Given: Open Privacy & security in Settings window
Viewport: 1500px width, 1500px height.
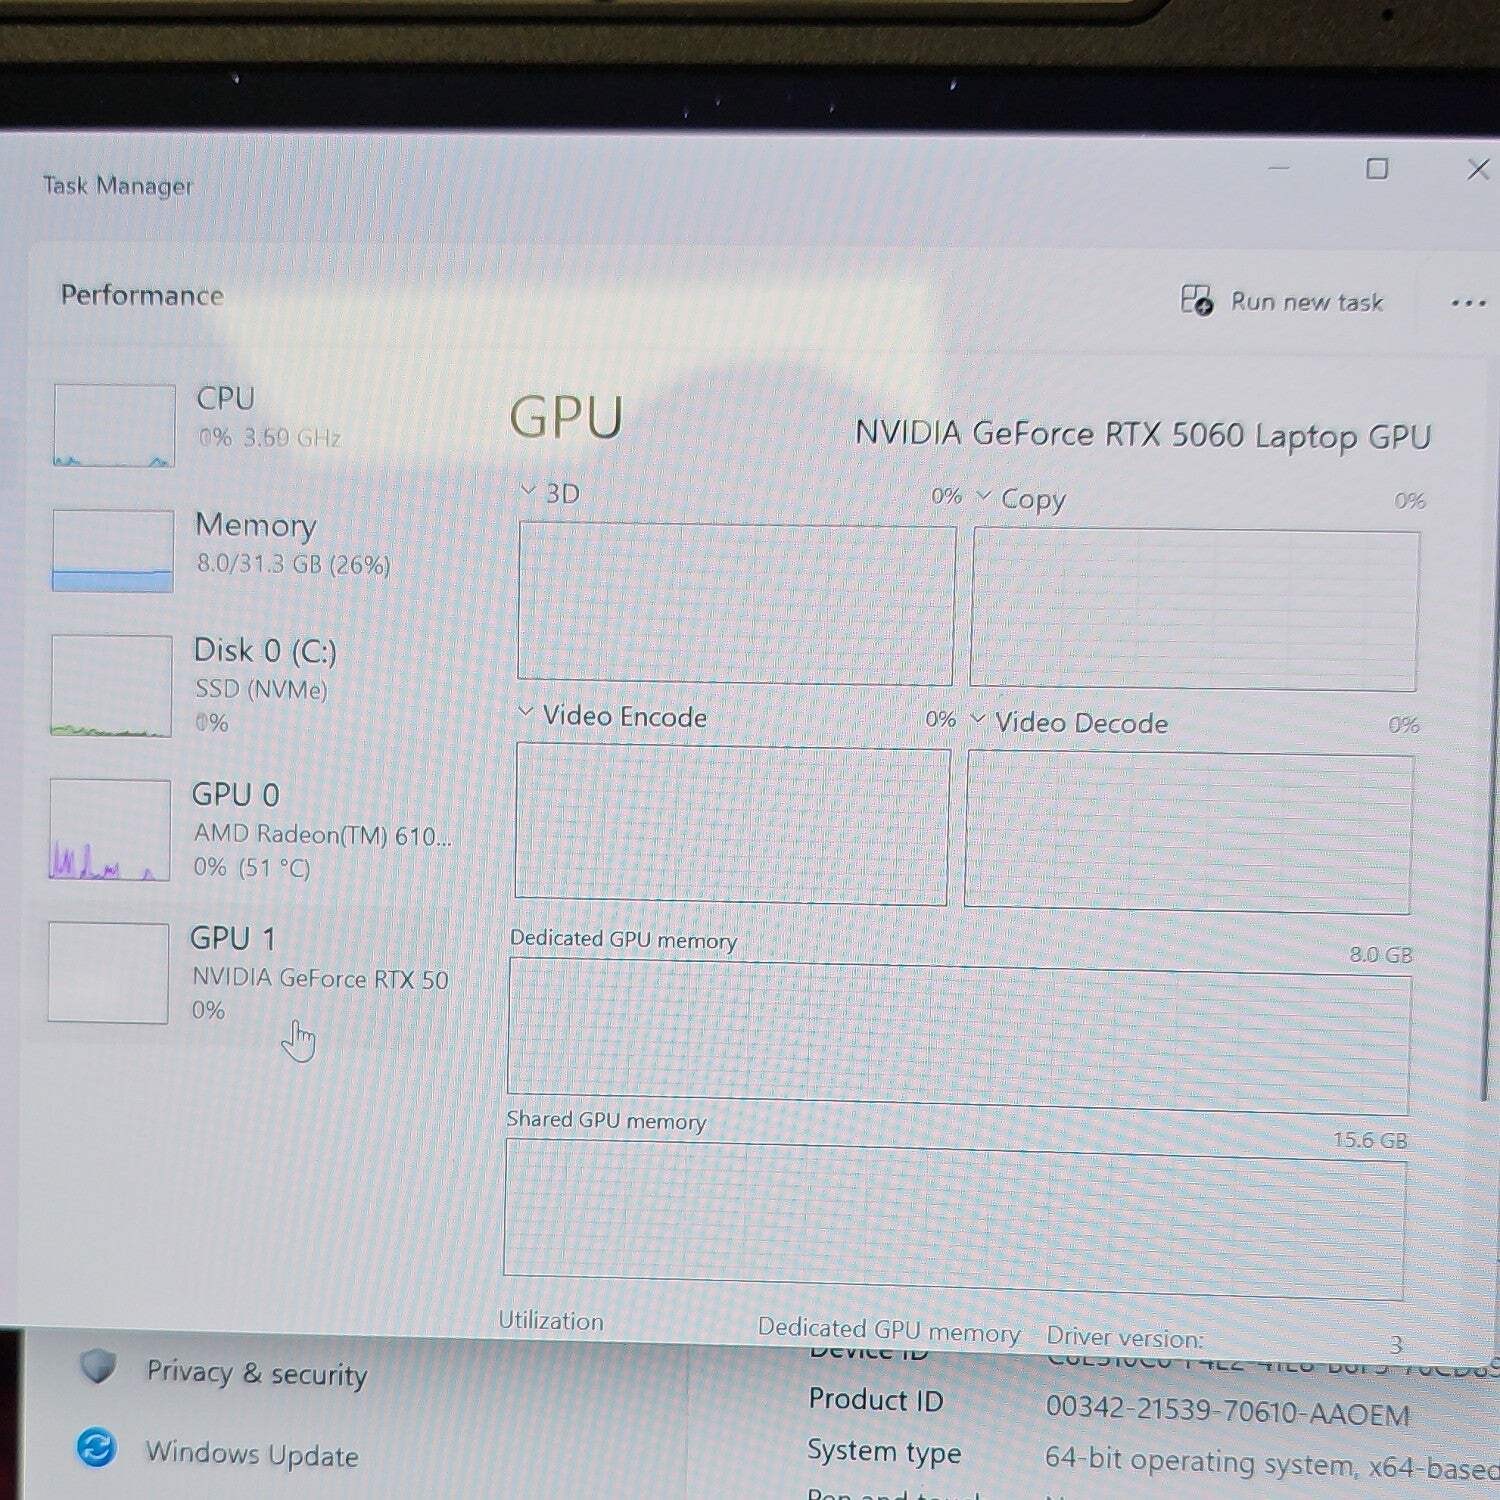Looking at the screenshot, I should pyautogui.click(x=257, y=1373).
